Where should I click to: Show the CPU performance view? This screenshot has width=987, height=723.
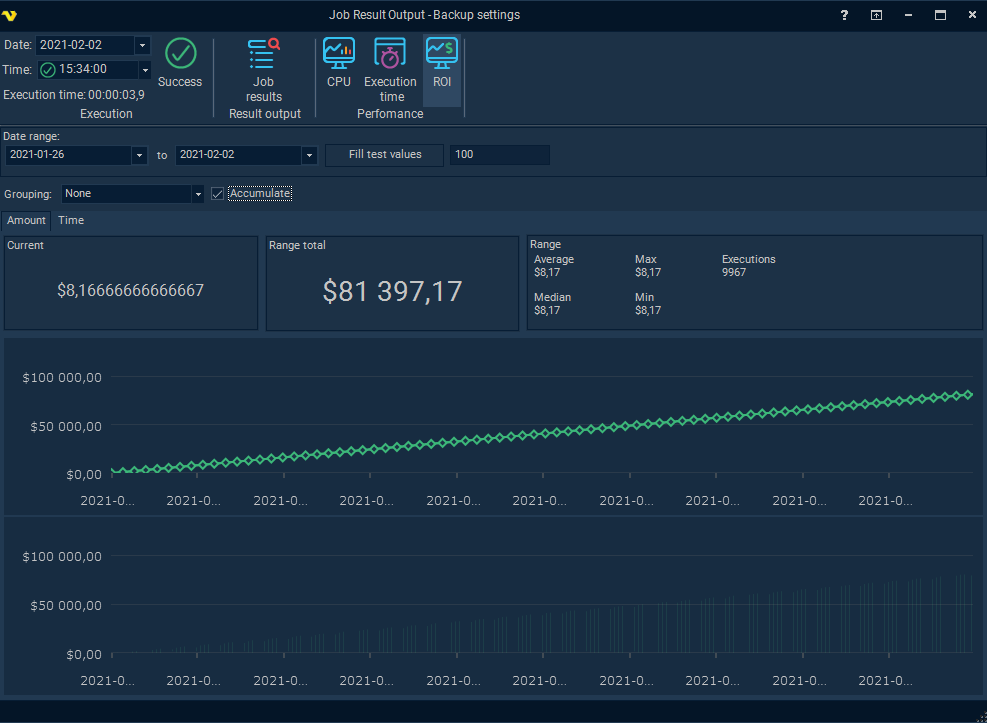tap(339, 54)
